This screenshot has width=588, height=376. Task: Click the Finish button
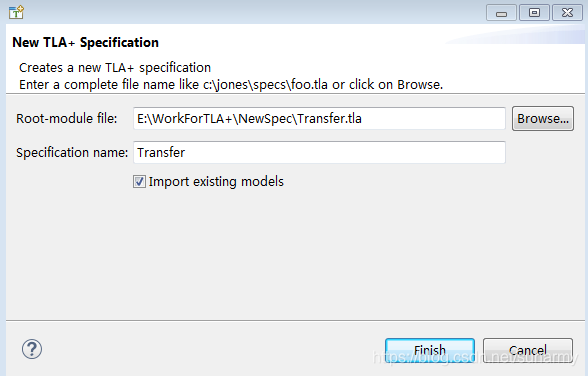coord(430,350)
